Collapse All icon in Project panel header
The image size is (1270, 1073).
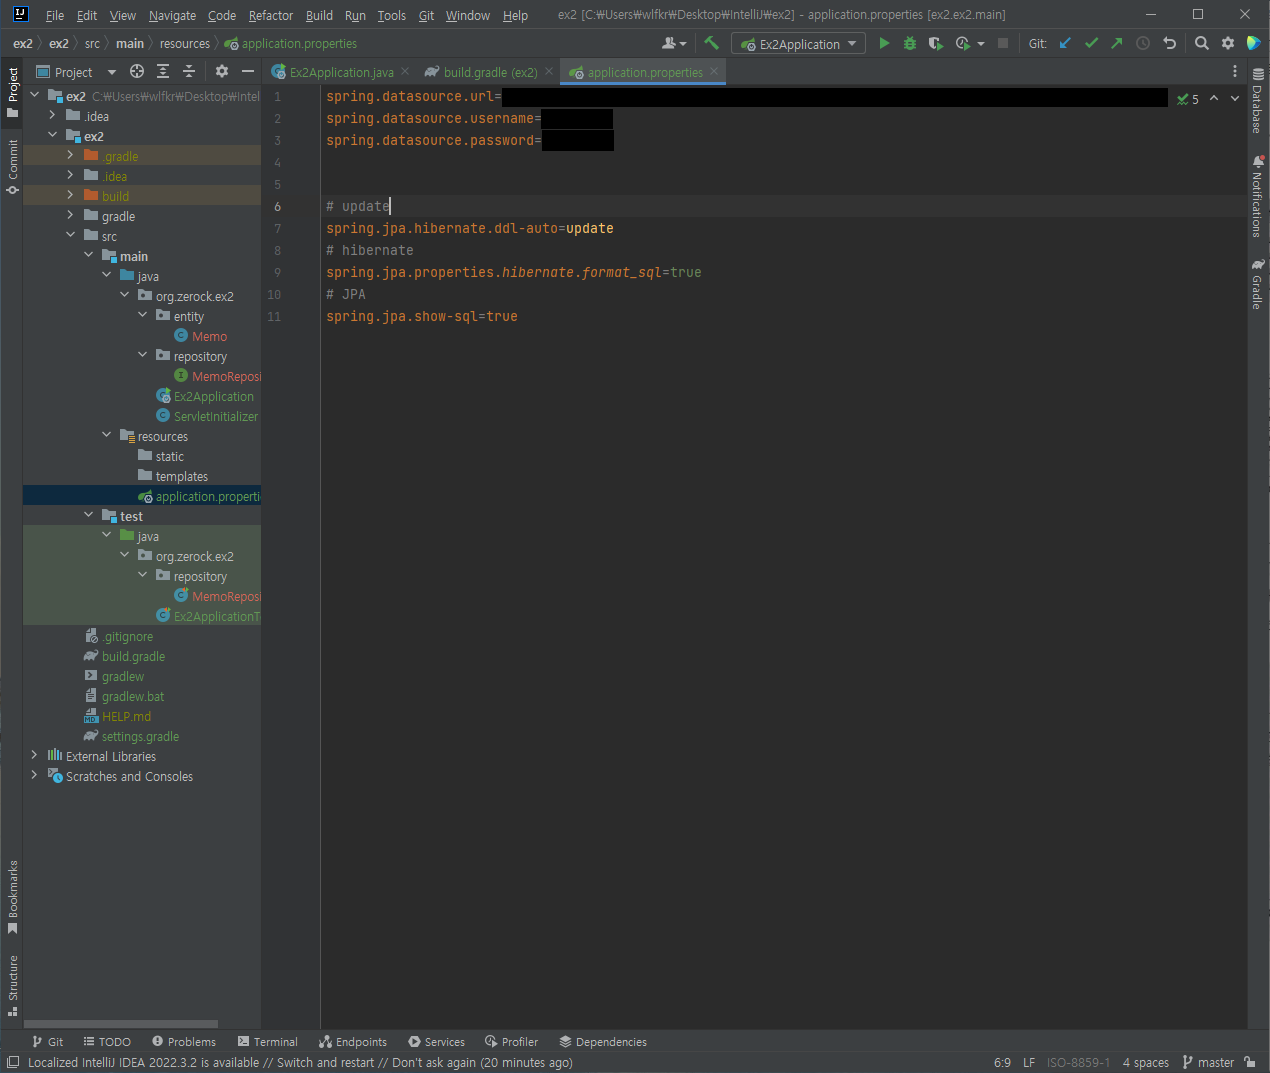coord(189,71)
